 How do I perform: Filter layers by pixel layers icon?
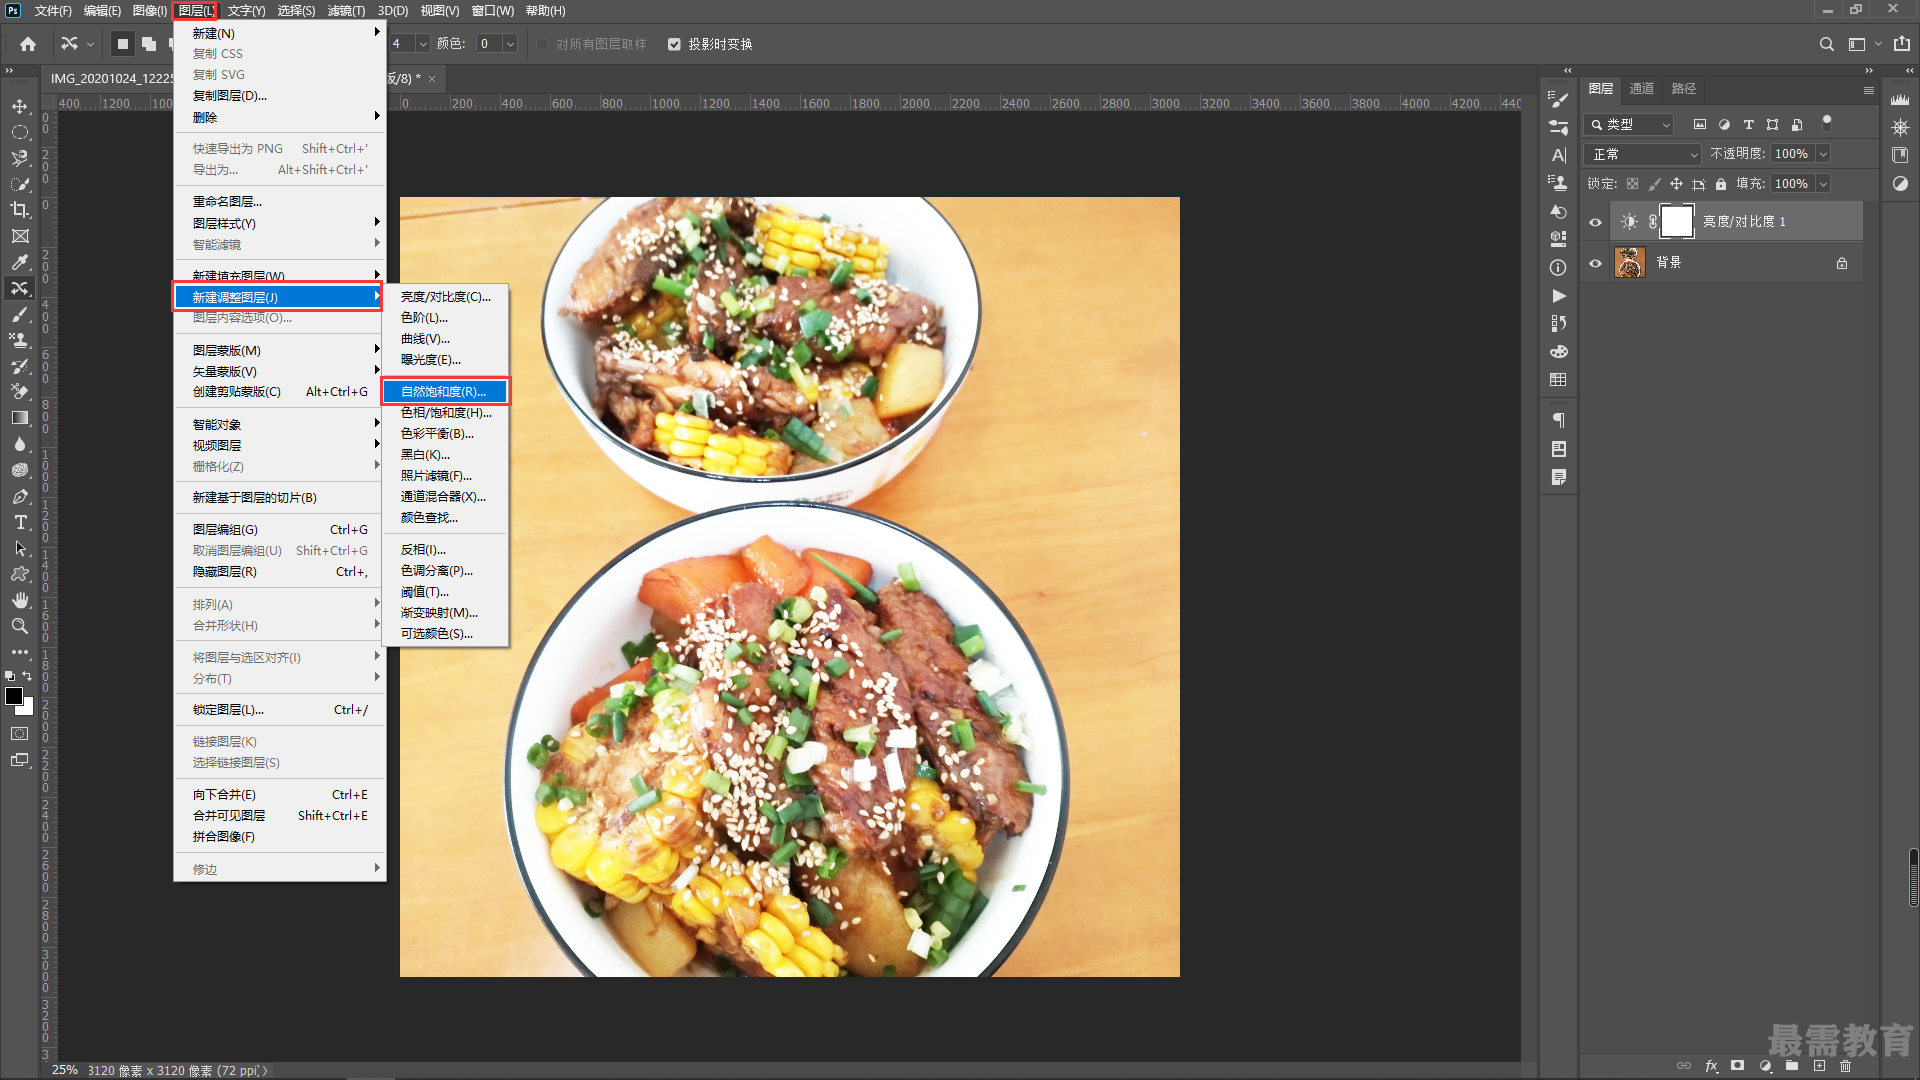pos(1699,125)
